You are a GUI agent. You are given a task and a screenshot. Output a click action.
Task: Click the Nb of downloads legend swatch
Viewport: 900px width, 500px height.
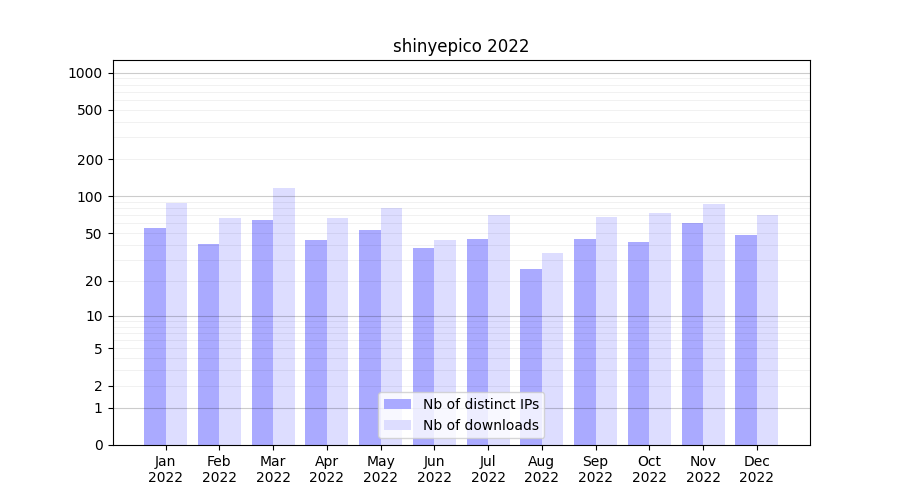click(397, 425)
